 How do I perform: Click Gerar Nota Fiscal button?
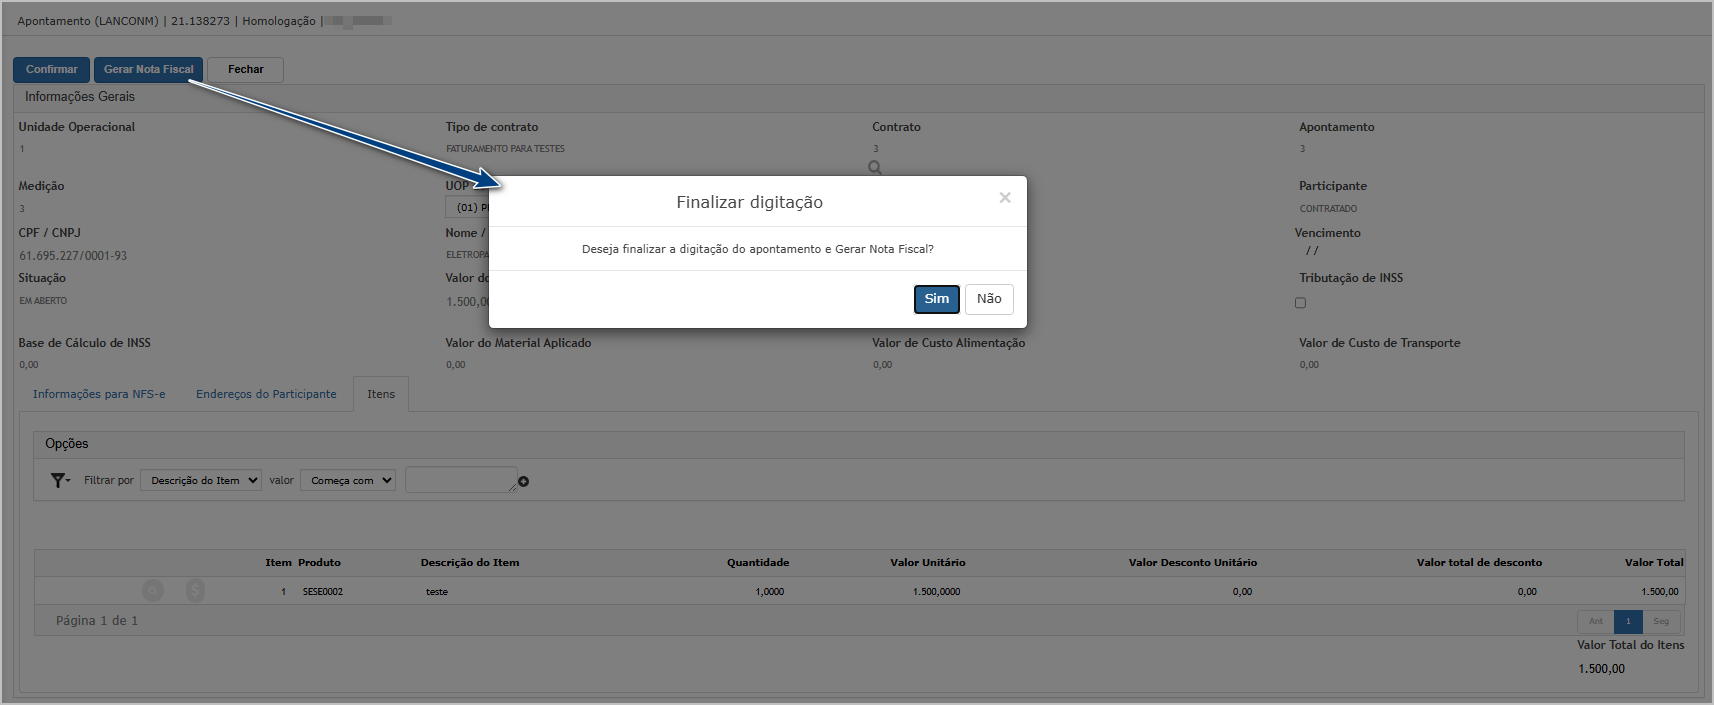(148, 70)
